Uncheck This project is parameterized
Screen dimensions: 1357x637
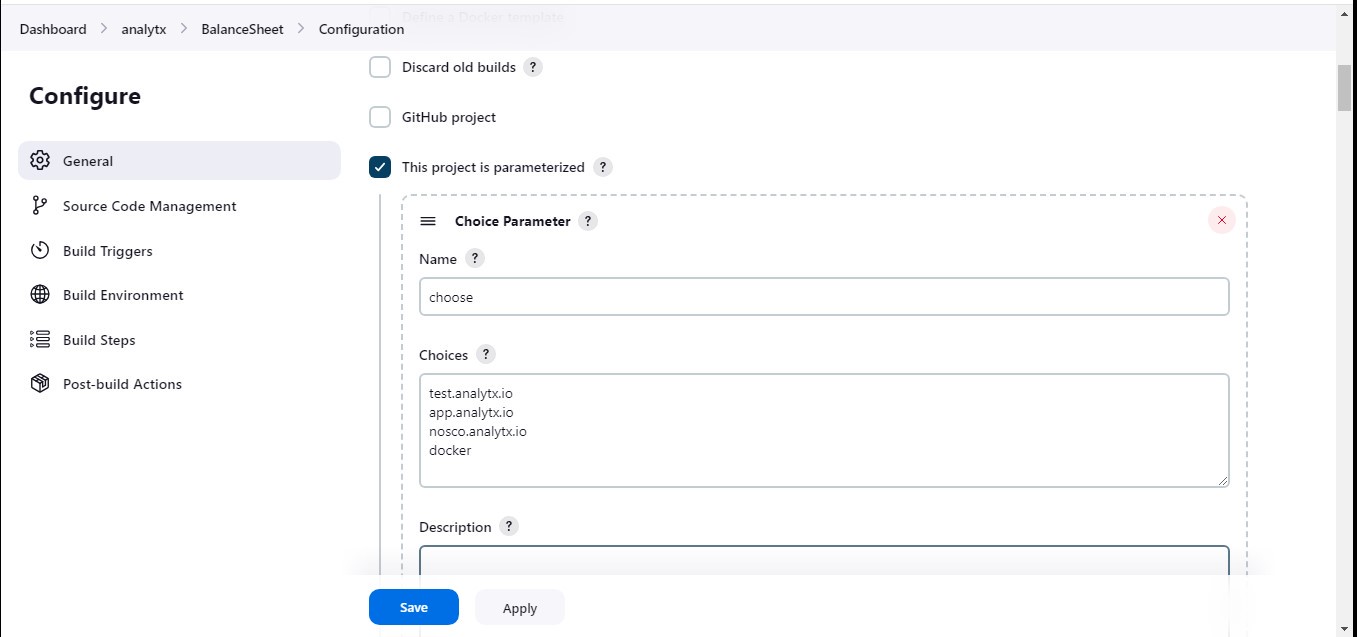click(380, 167)
